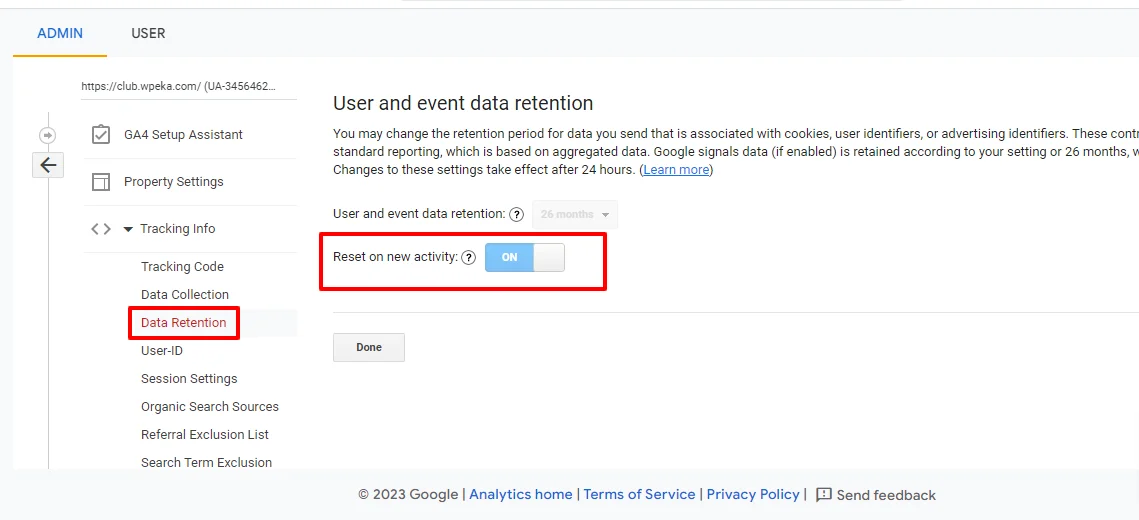Open Referral Exclusion List item

pyautogui.click(x=205, y=435)
